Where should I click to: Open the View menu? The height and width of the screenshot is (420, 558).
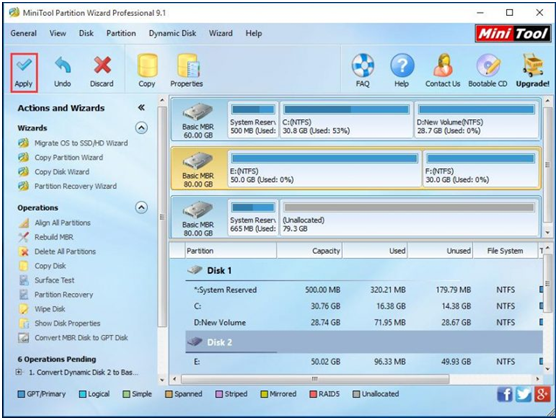(x=58, y=33)
